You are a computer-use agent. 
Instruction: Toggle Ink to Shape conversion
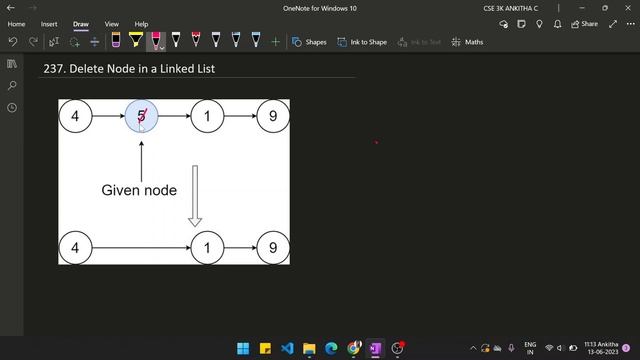point(362,42)
